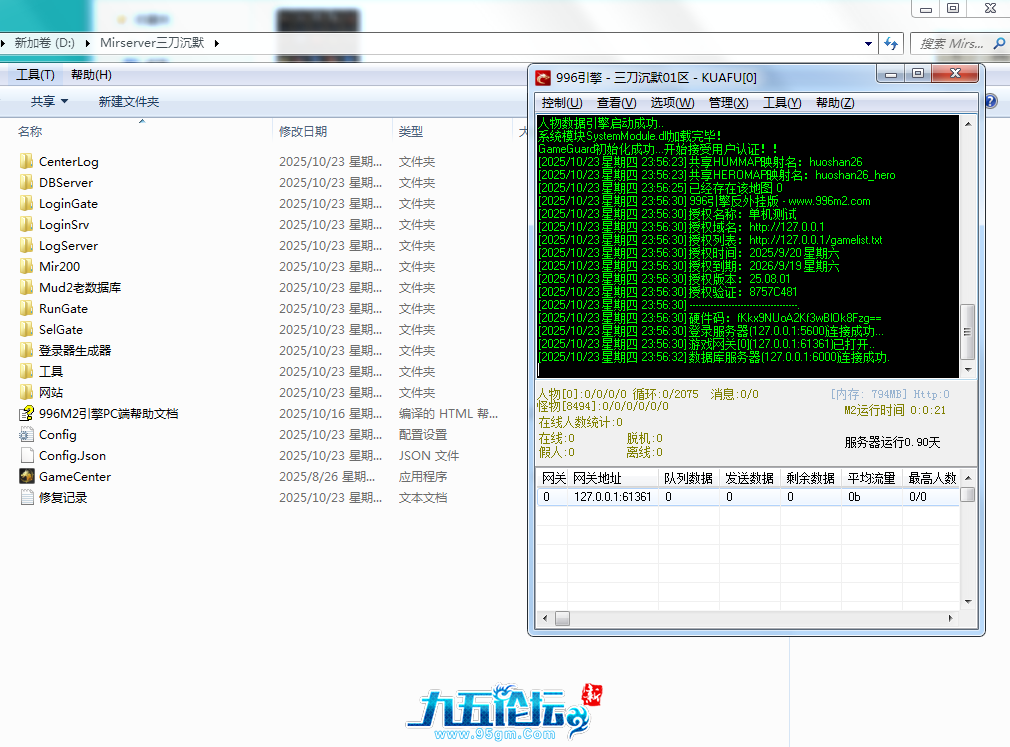Select the 996M2引擎PC端帮助文档 help file icon
The height and width of the screenshot is (747, 1010).
[x=27, y=414]
